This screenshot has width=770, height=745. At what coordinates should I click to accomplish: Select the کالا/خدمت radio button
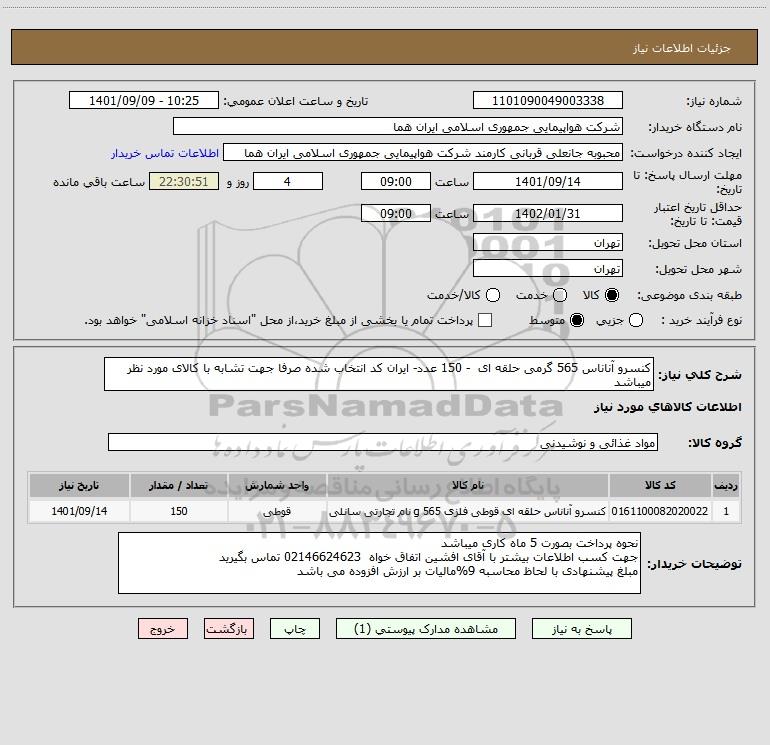click(x=493, y=295)
